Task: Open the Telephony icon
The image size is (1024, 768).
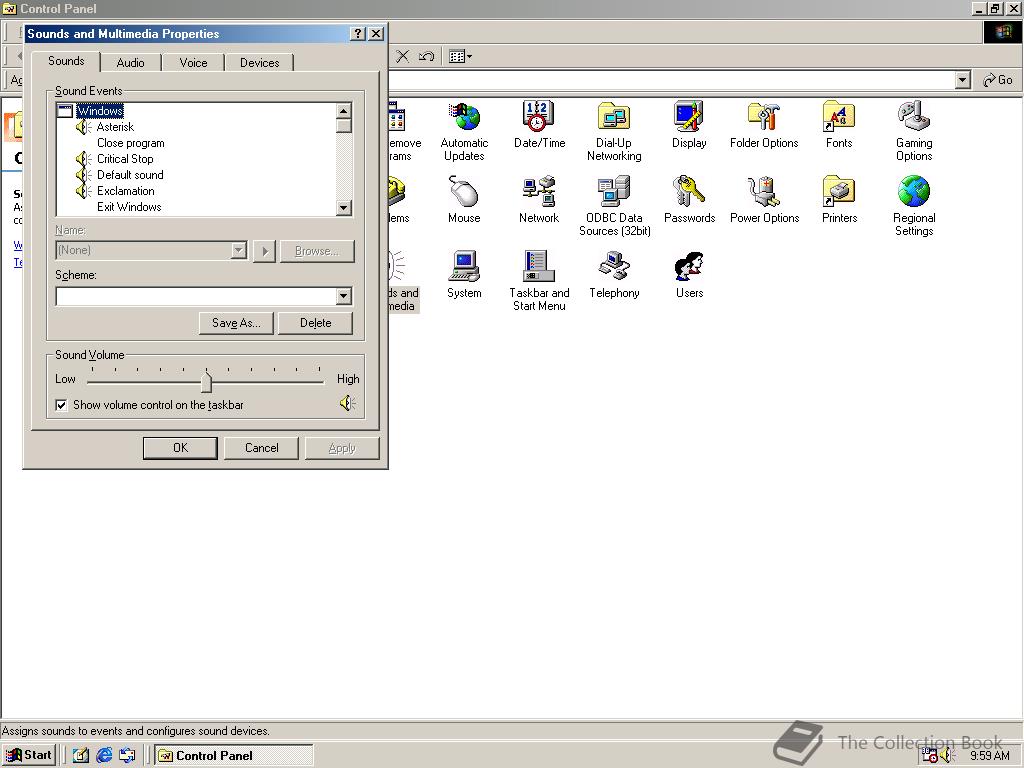Action: coord(614,274)
